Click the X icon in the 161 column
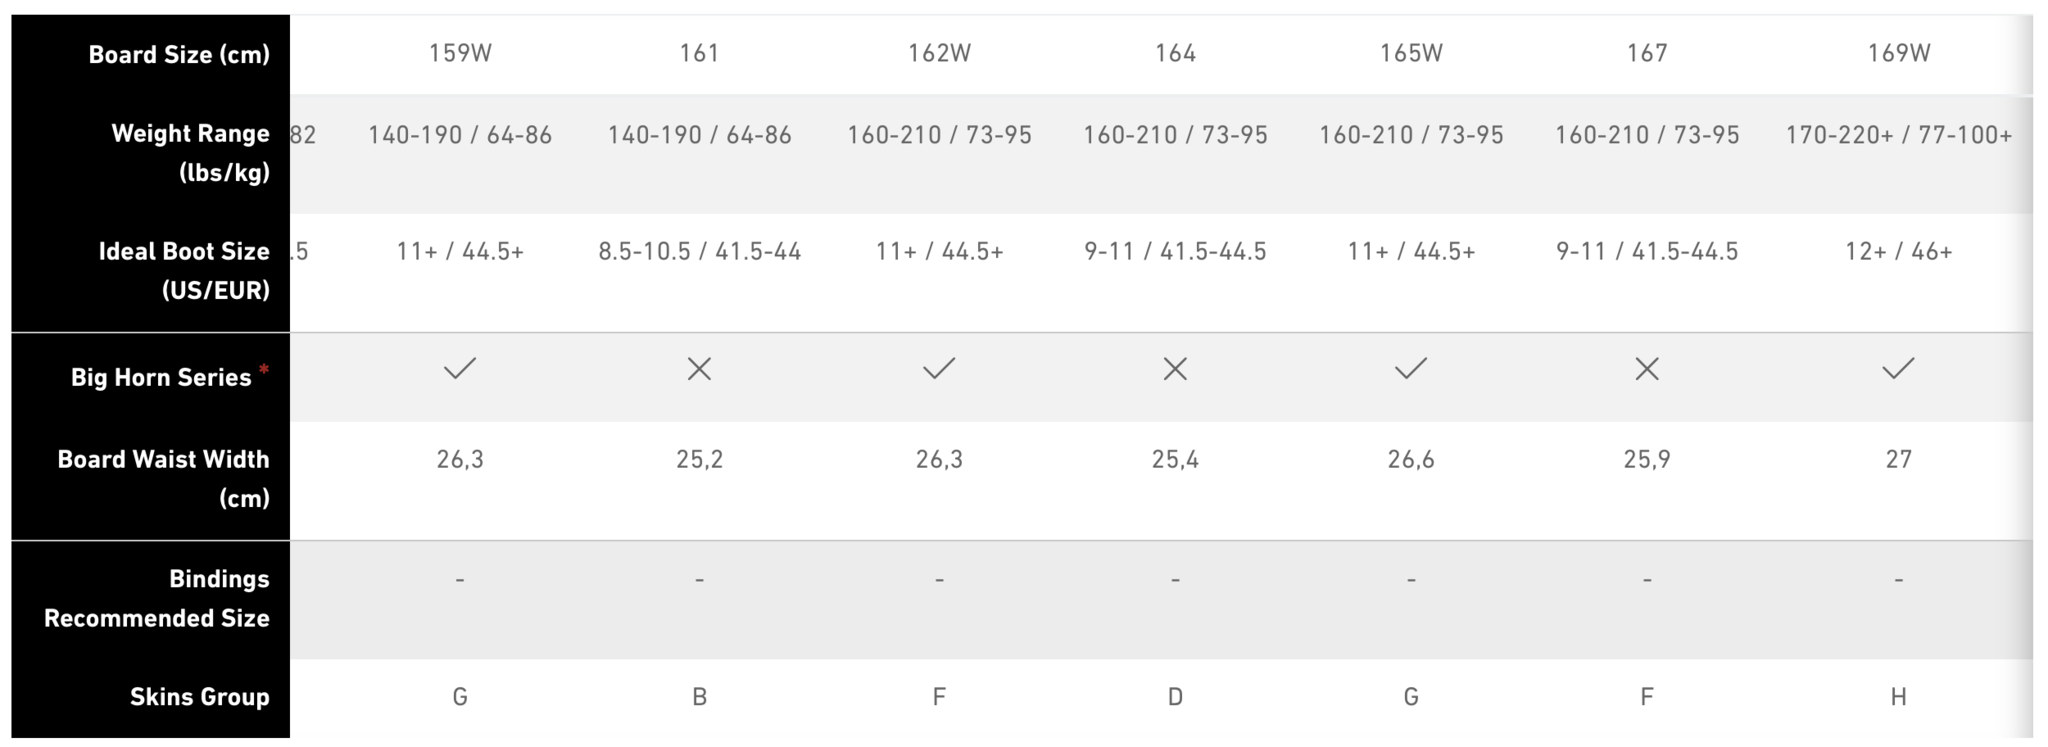This screenshot has width=2048, height=747. [x=699, y=369]
